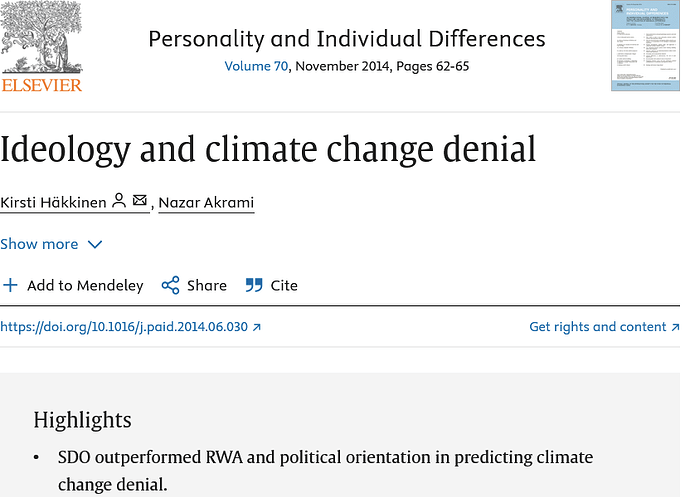The height and width of the screenshot is (497, 690).
Task: Click Get rights and content
Action: 598,327
